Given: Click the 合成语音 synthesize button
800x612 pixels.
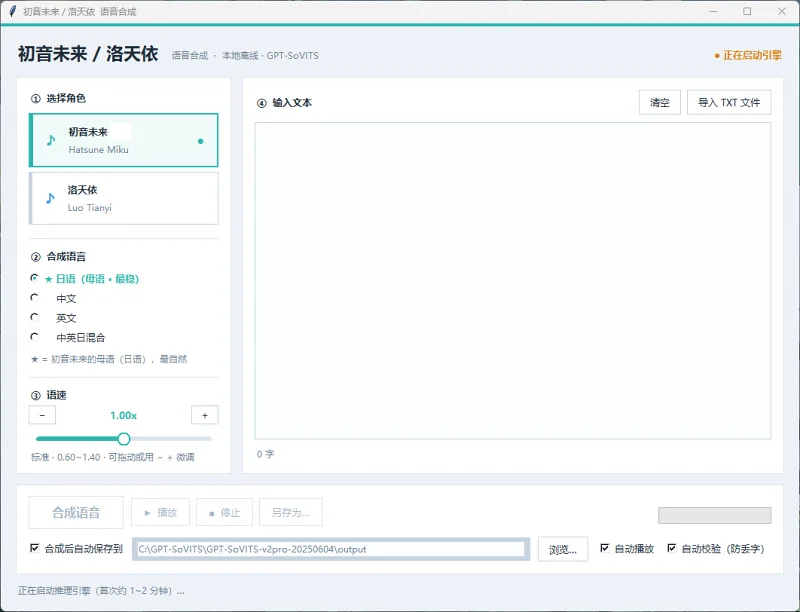Looking at the screenshot, I should (76, 513).
